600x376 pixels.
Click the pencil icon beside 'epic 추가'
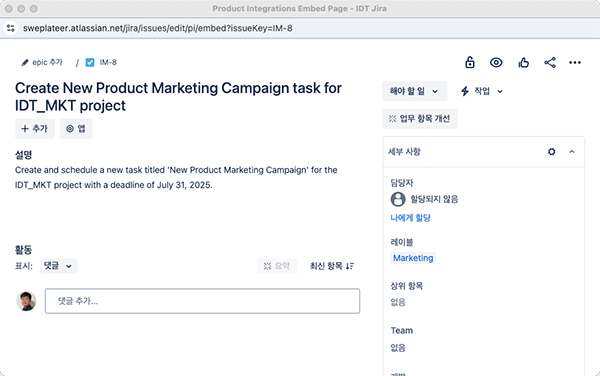click(25, 62)
